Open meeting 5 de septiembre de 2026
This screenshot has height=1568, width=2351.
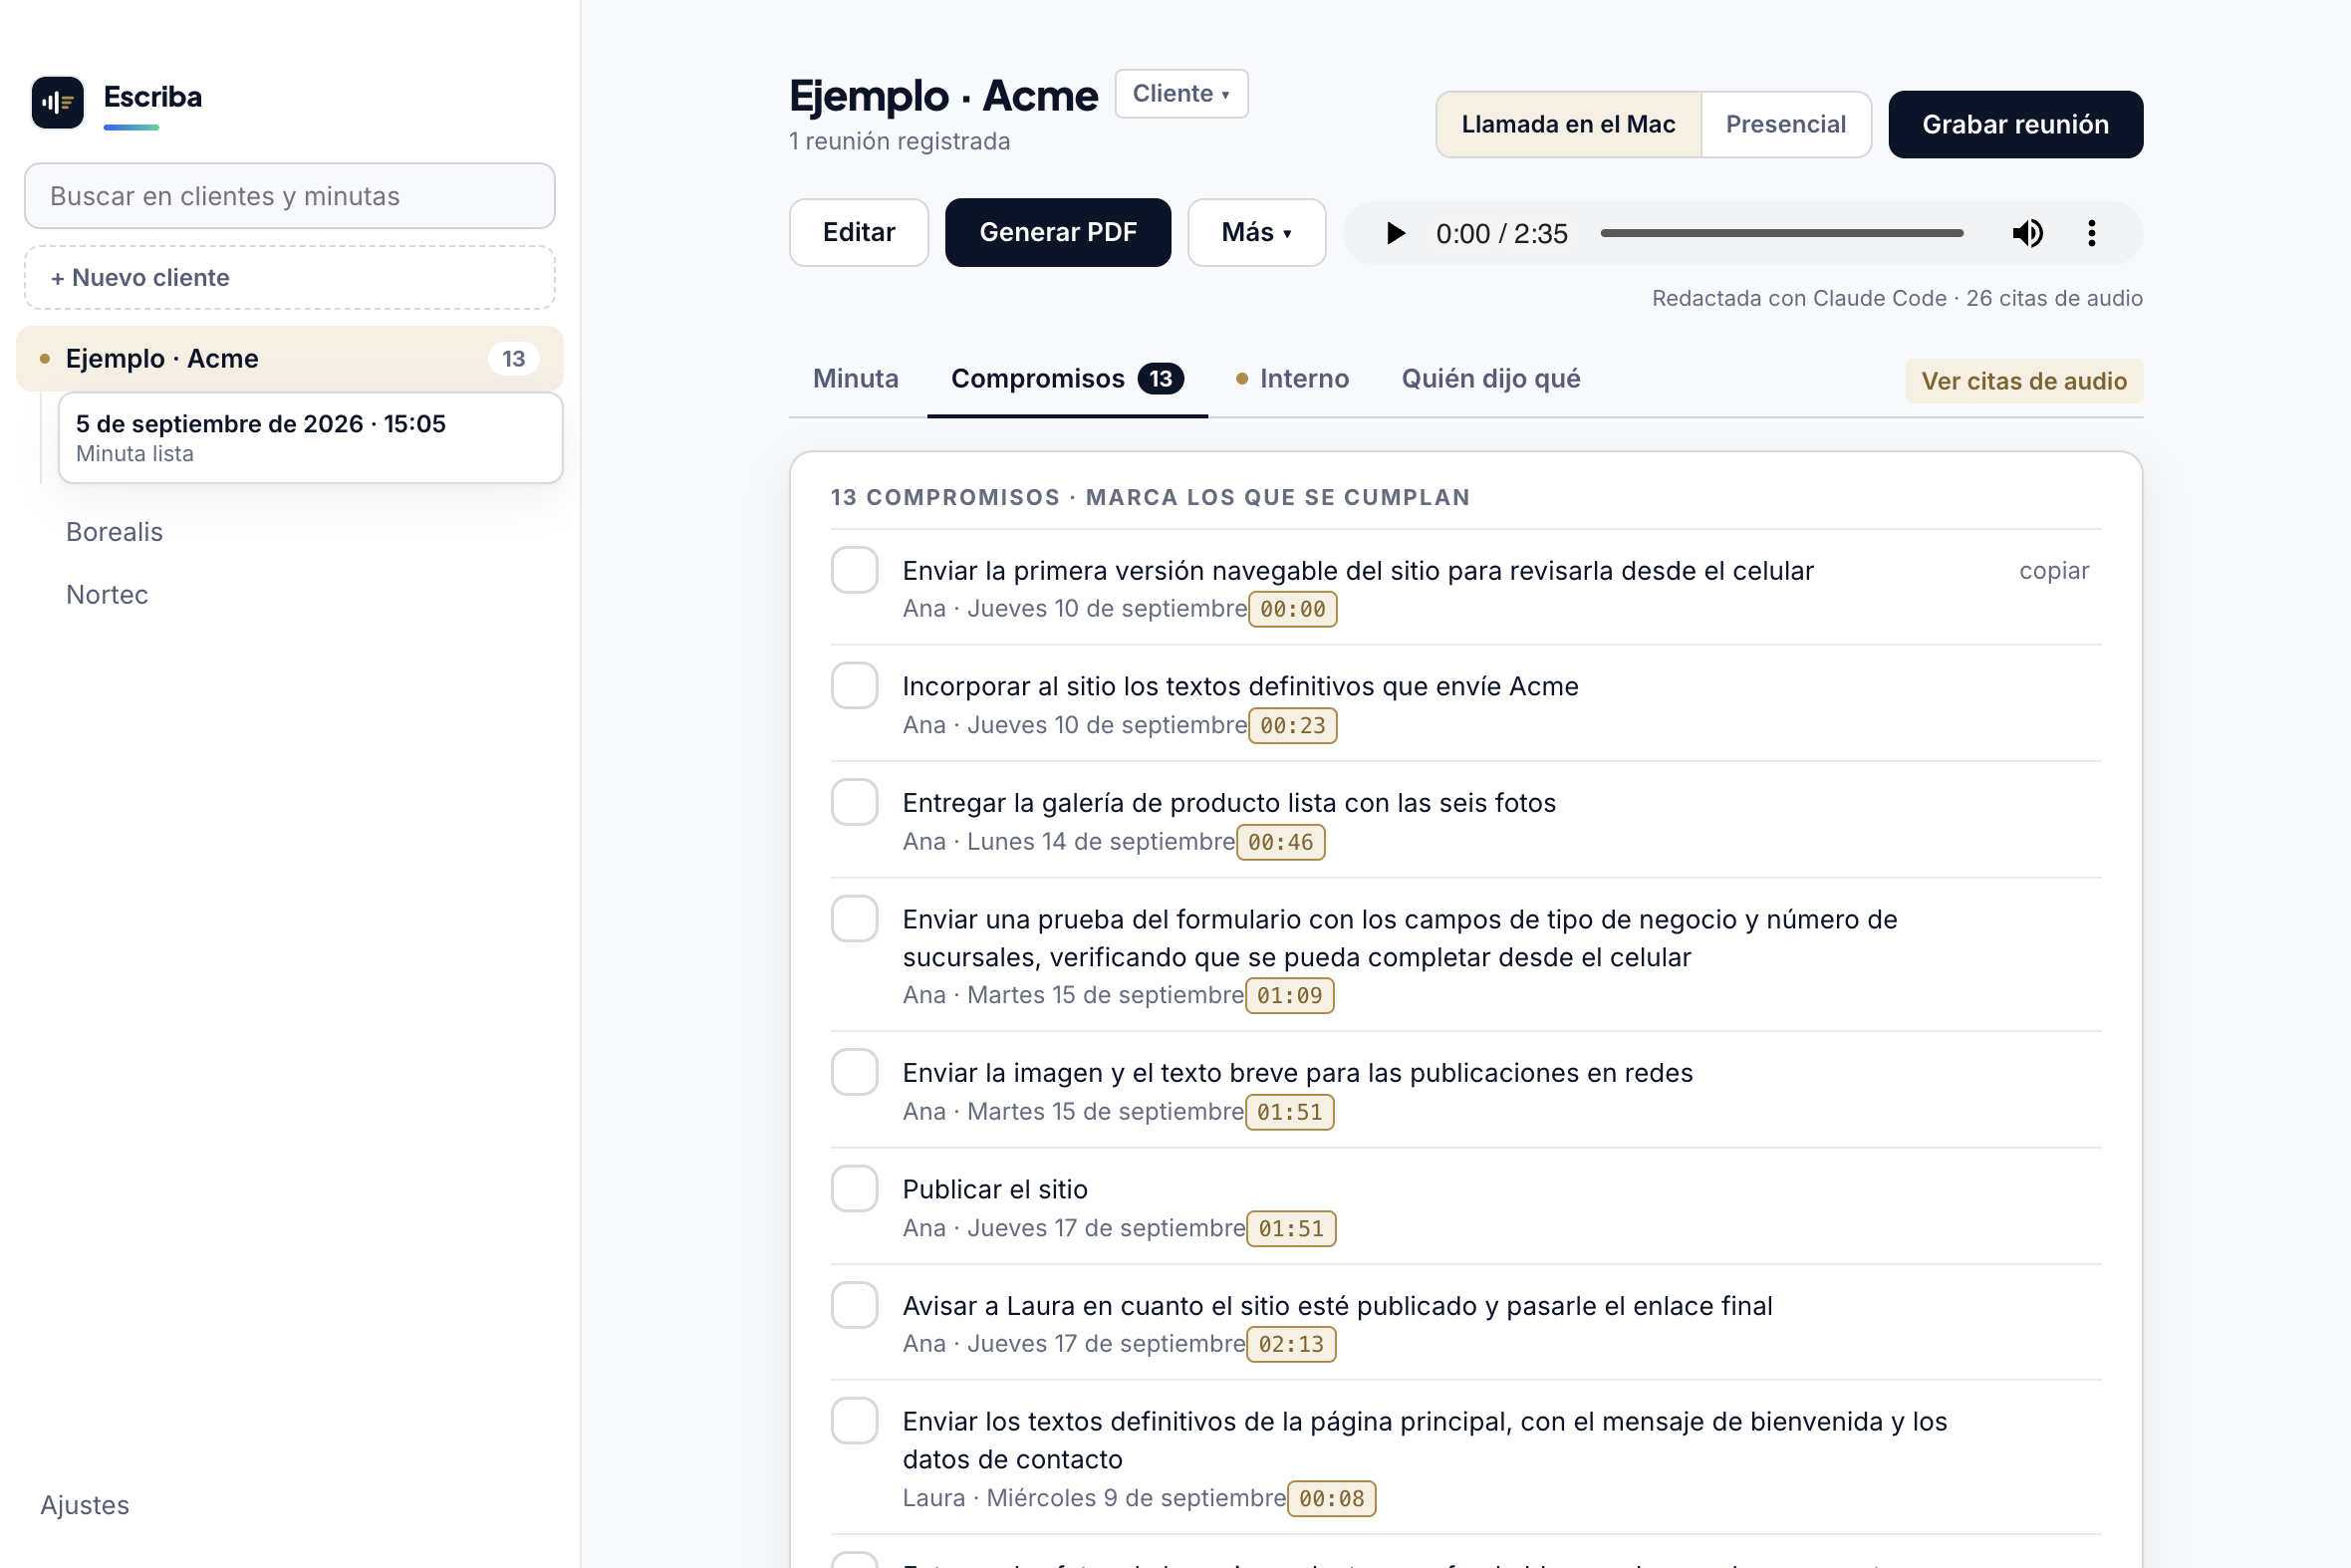click(310, 438)
